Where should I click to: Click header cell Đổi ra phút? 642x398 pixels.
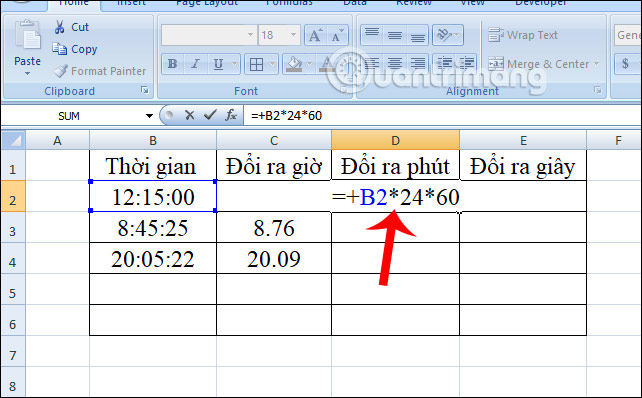(x=395, y=166)
